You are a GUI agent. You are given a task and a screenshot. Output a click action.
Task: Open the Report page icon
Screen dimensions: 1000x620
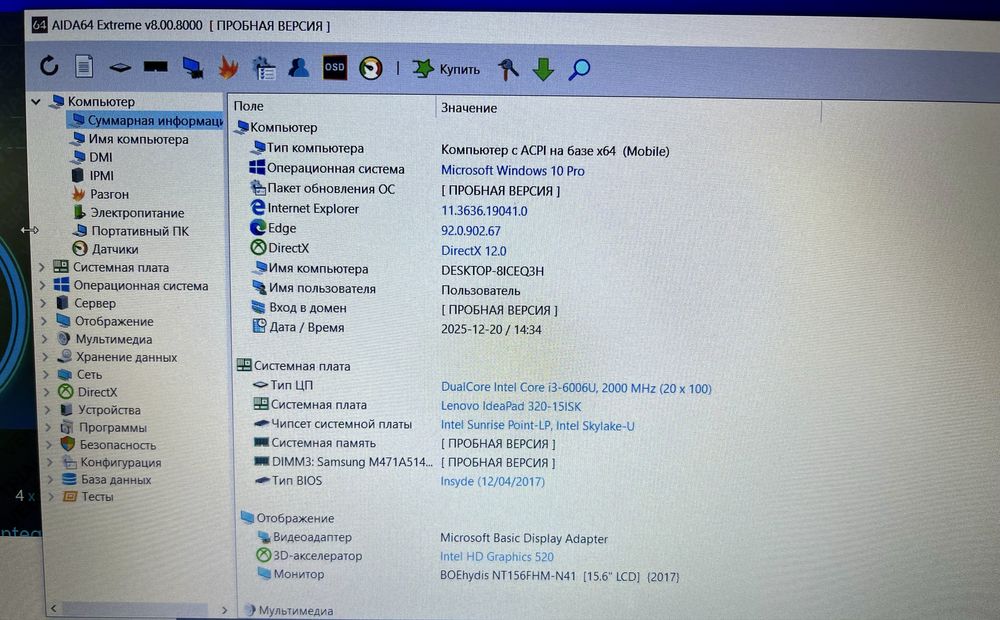(x=84, y=66)
